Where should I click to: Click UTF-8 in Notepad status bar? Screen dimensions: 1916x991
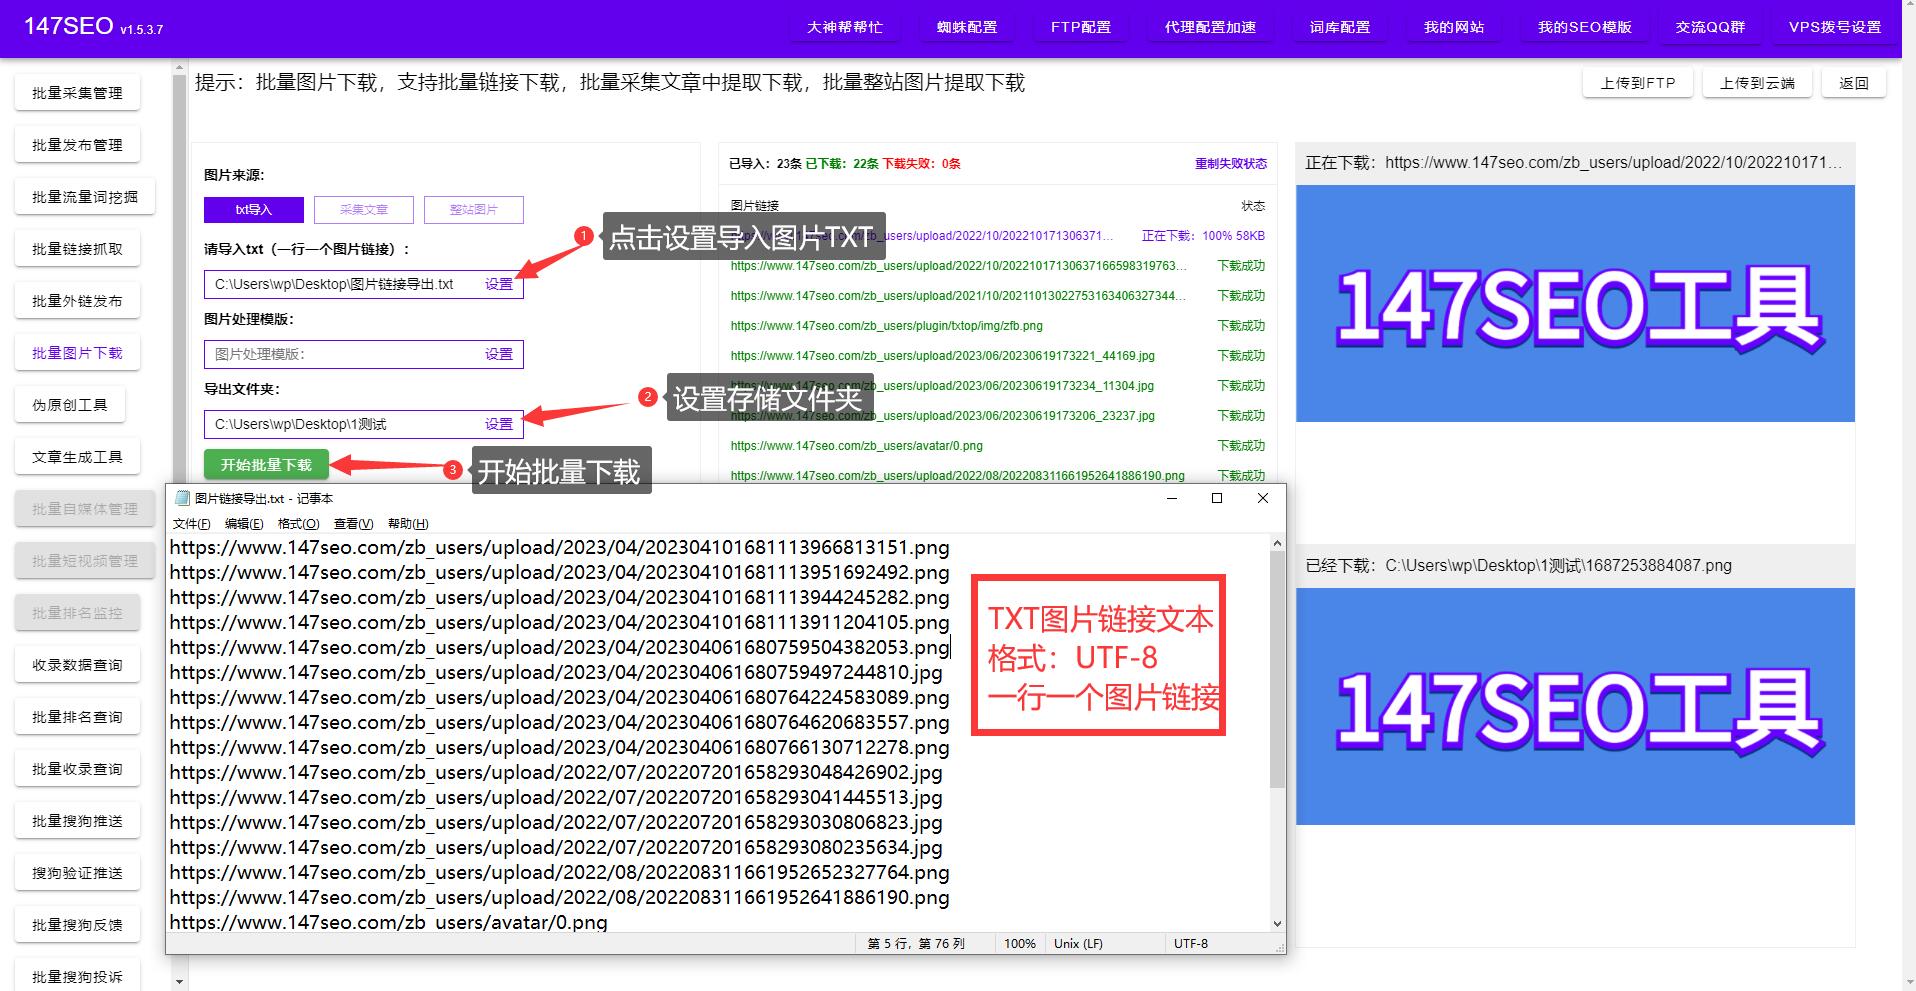pyautogui.click(x=1190, y=944)
